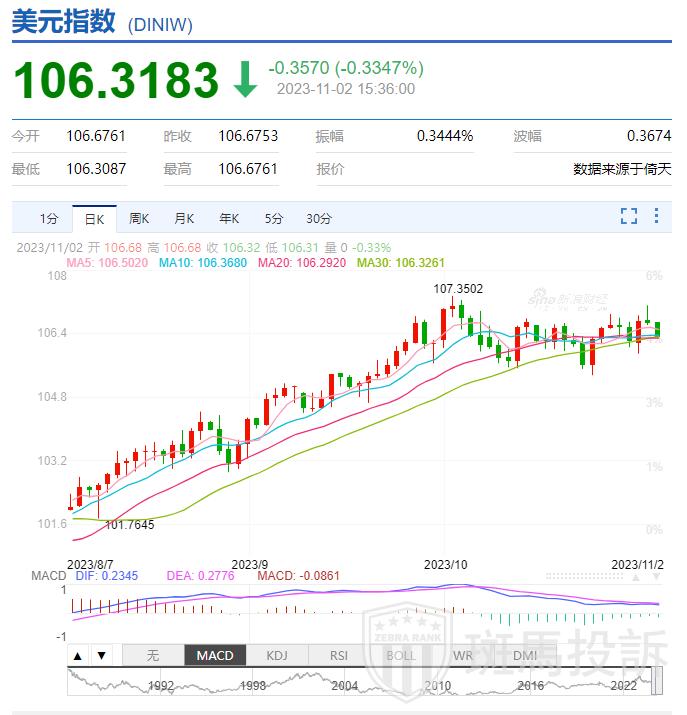Select the 周K weekly chart tab
The height and width of the screenshot is (715, 687).
point(139,218)
